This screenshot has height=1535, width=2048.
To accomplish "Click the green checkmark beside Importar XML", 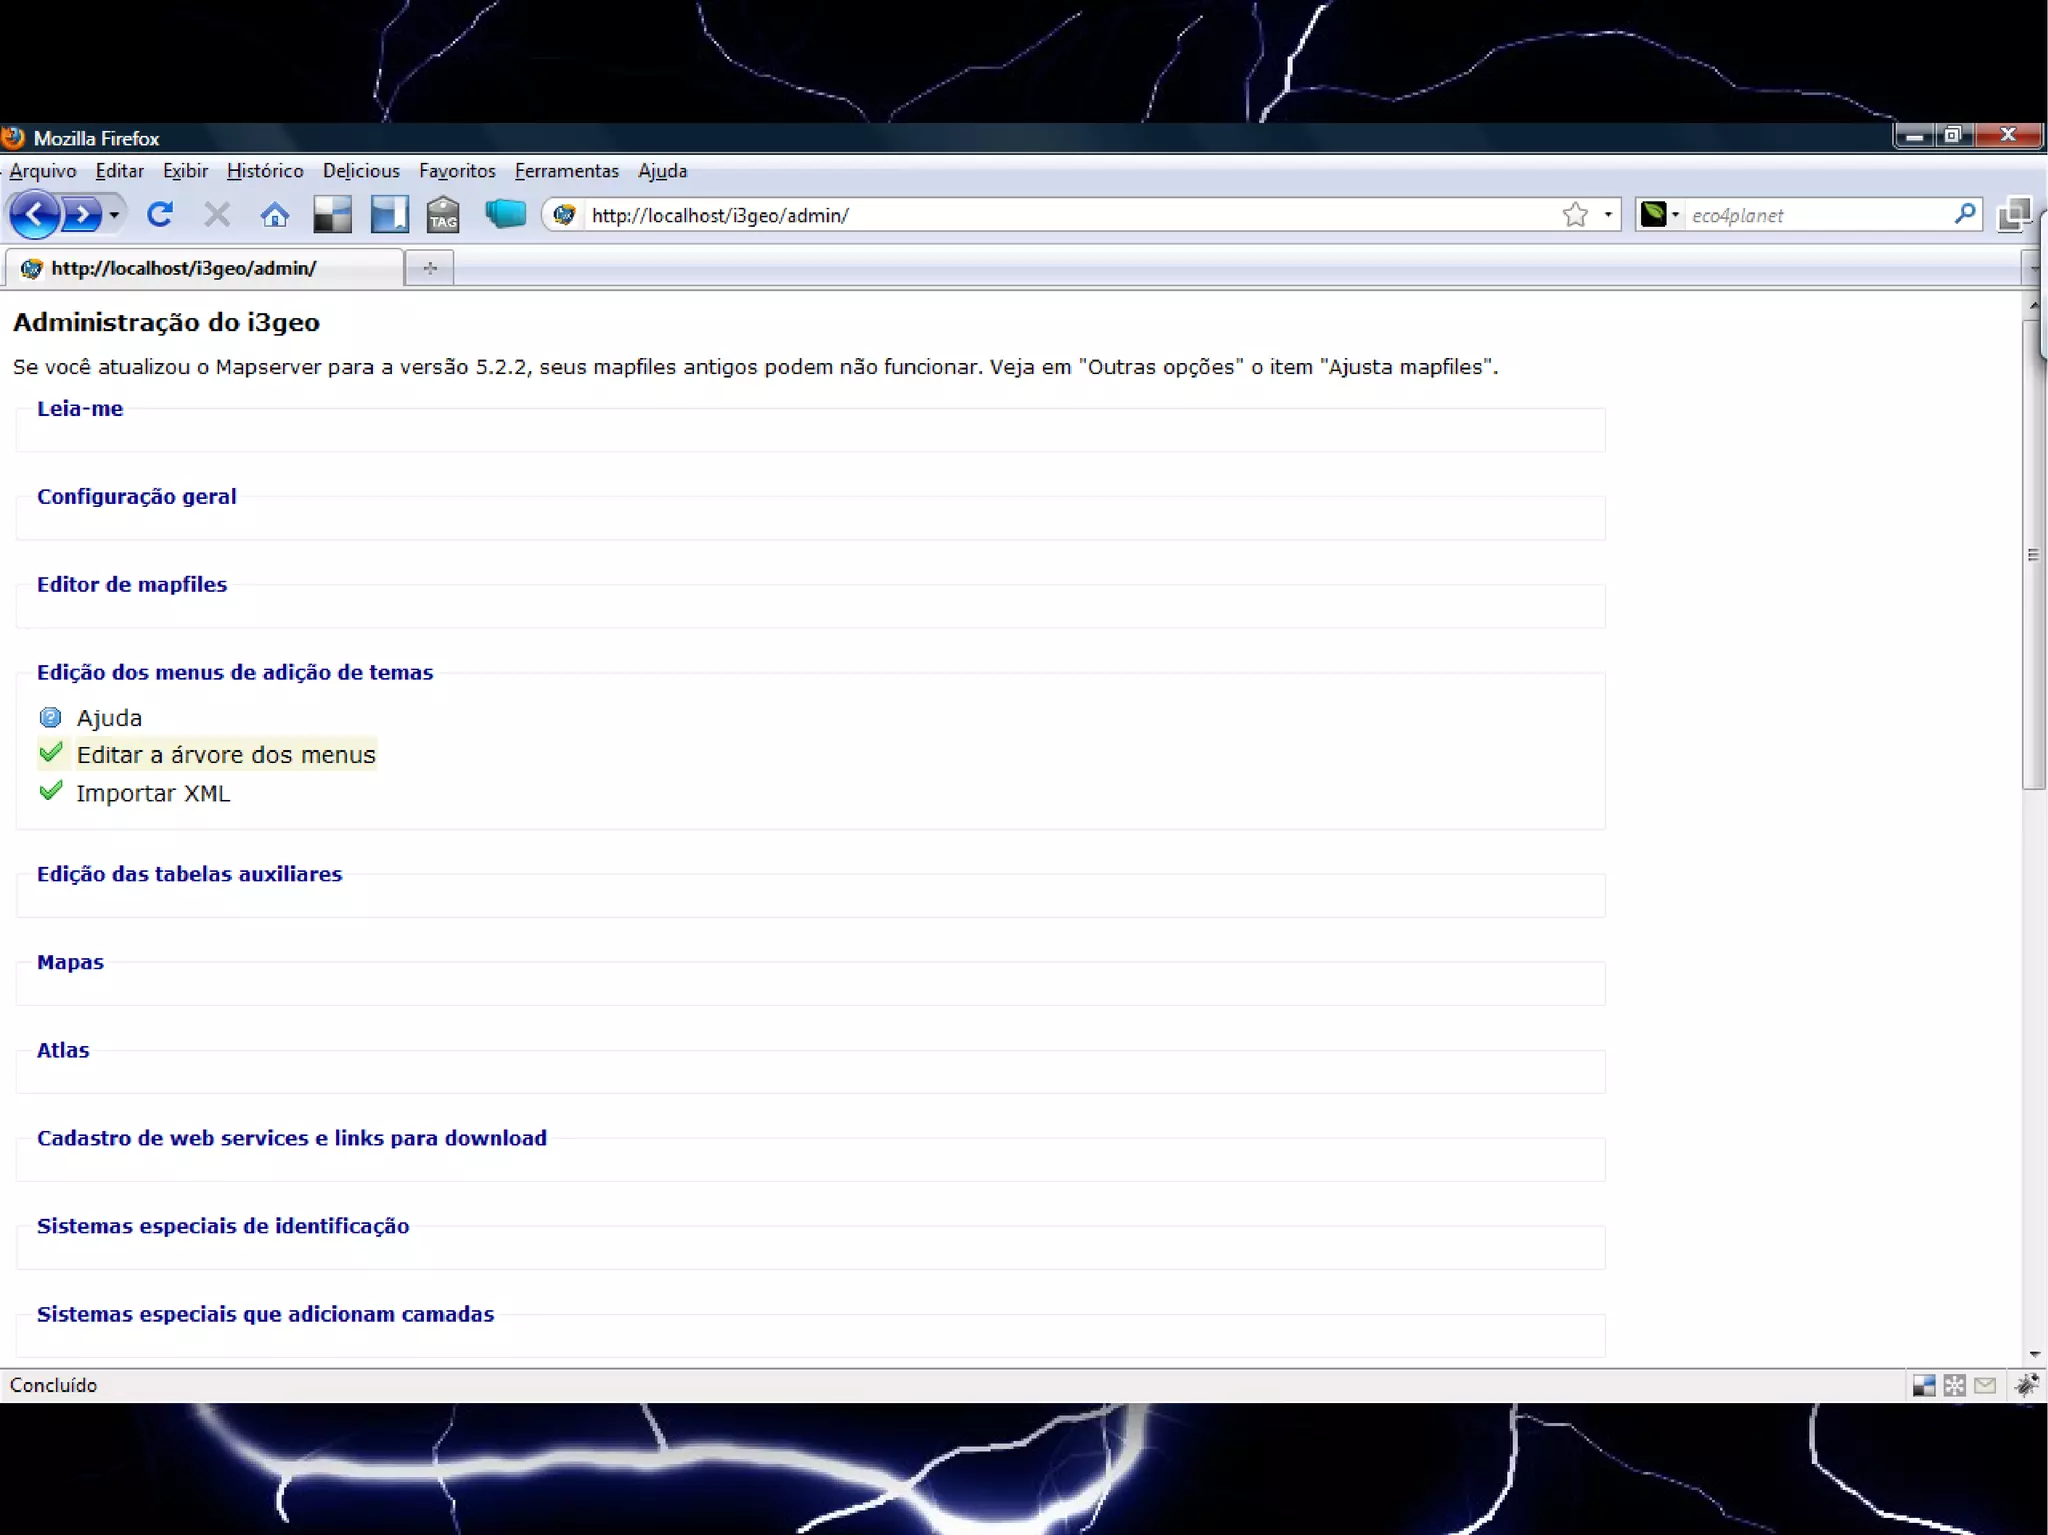I will (51, 791).
